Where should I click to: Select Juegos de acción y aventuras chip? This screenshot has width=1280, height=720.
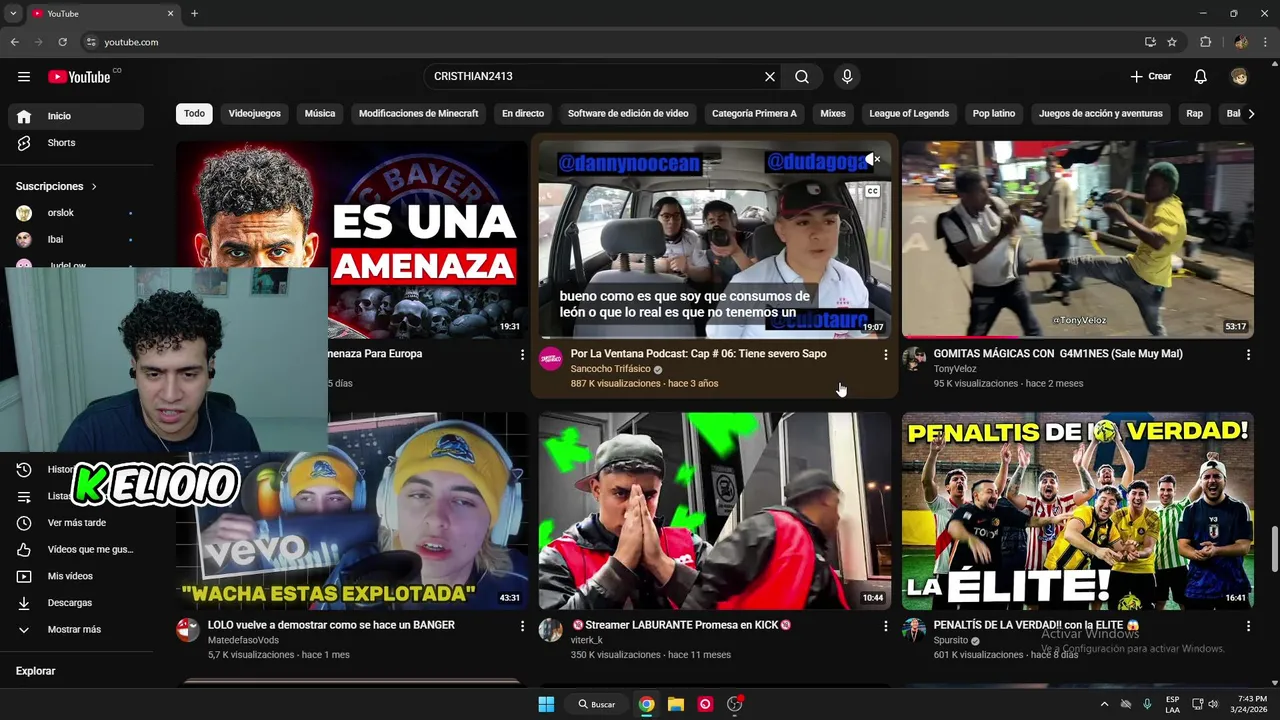point(1100,114)
